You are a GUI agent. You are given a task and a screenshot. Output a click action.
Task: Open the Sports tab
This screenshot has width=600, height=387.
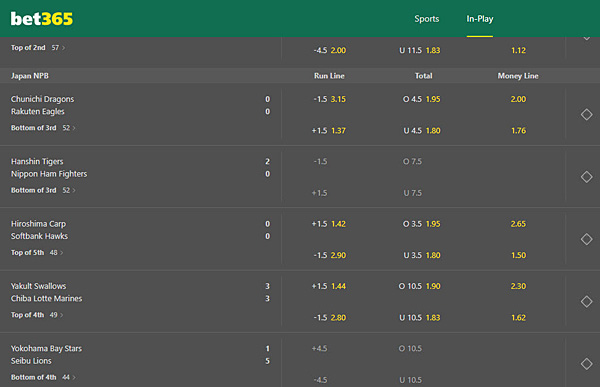[x=427, y=19]
